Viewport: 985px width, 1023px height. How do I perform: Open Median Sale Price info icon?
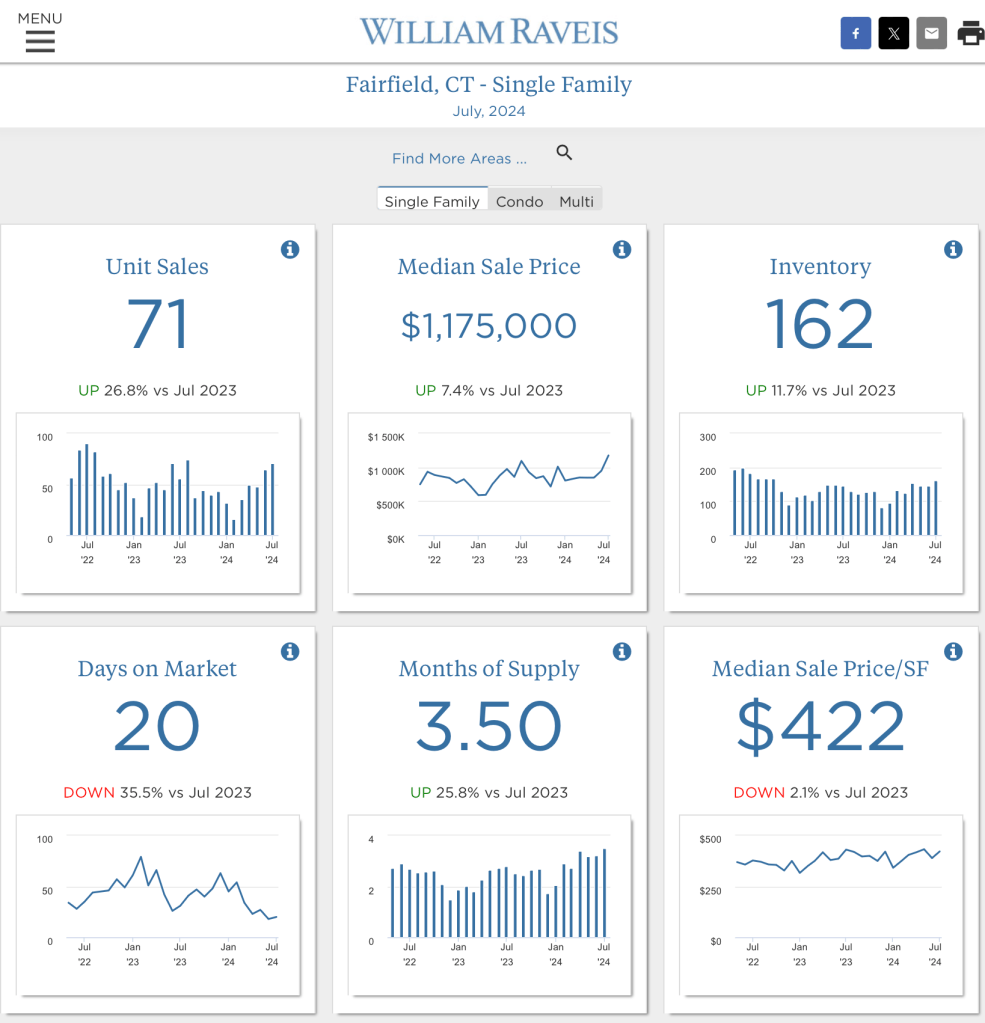pos(622,249)
